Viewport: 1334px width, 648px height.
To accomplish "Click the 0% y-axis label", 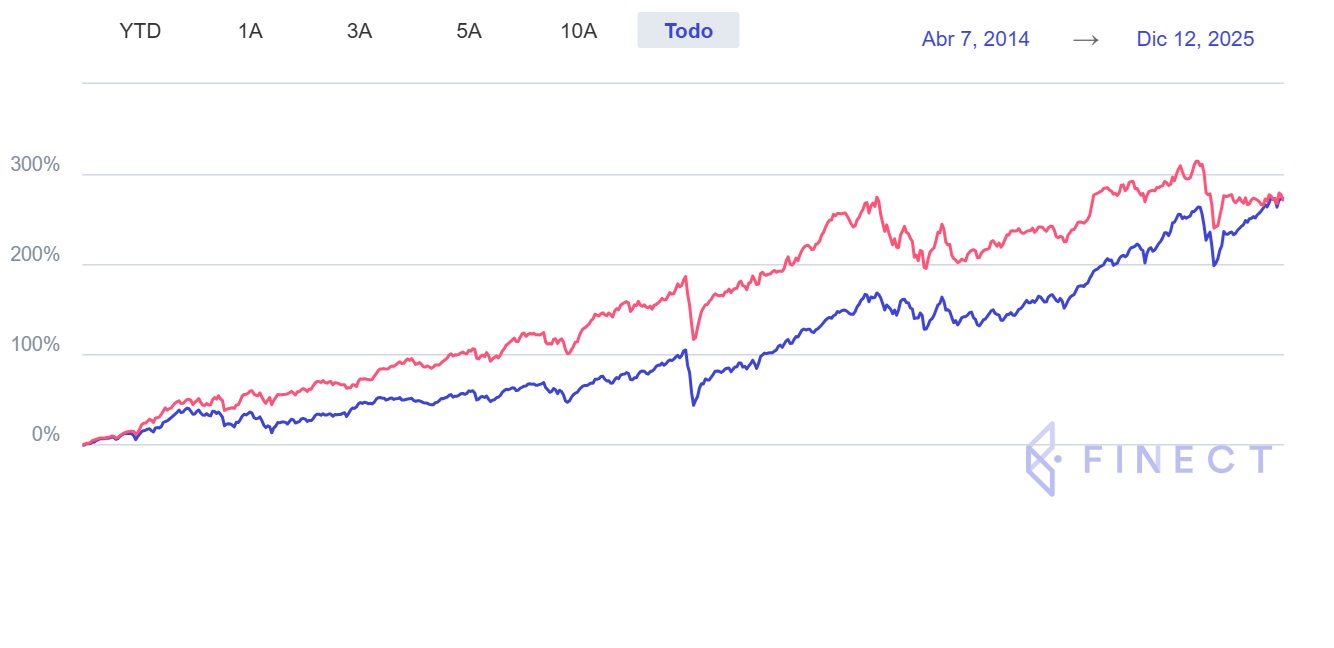I will pyautogui.click(x=46, y=435).
